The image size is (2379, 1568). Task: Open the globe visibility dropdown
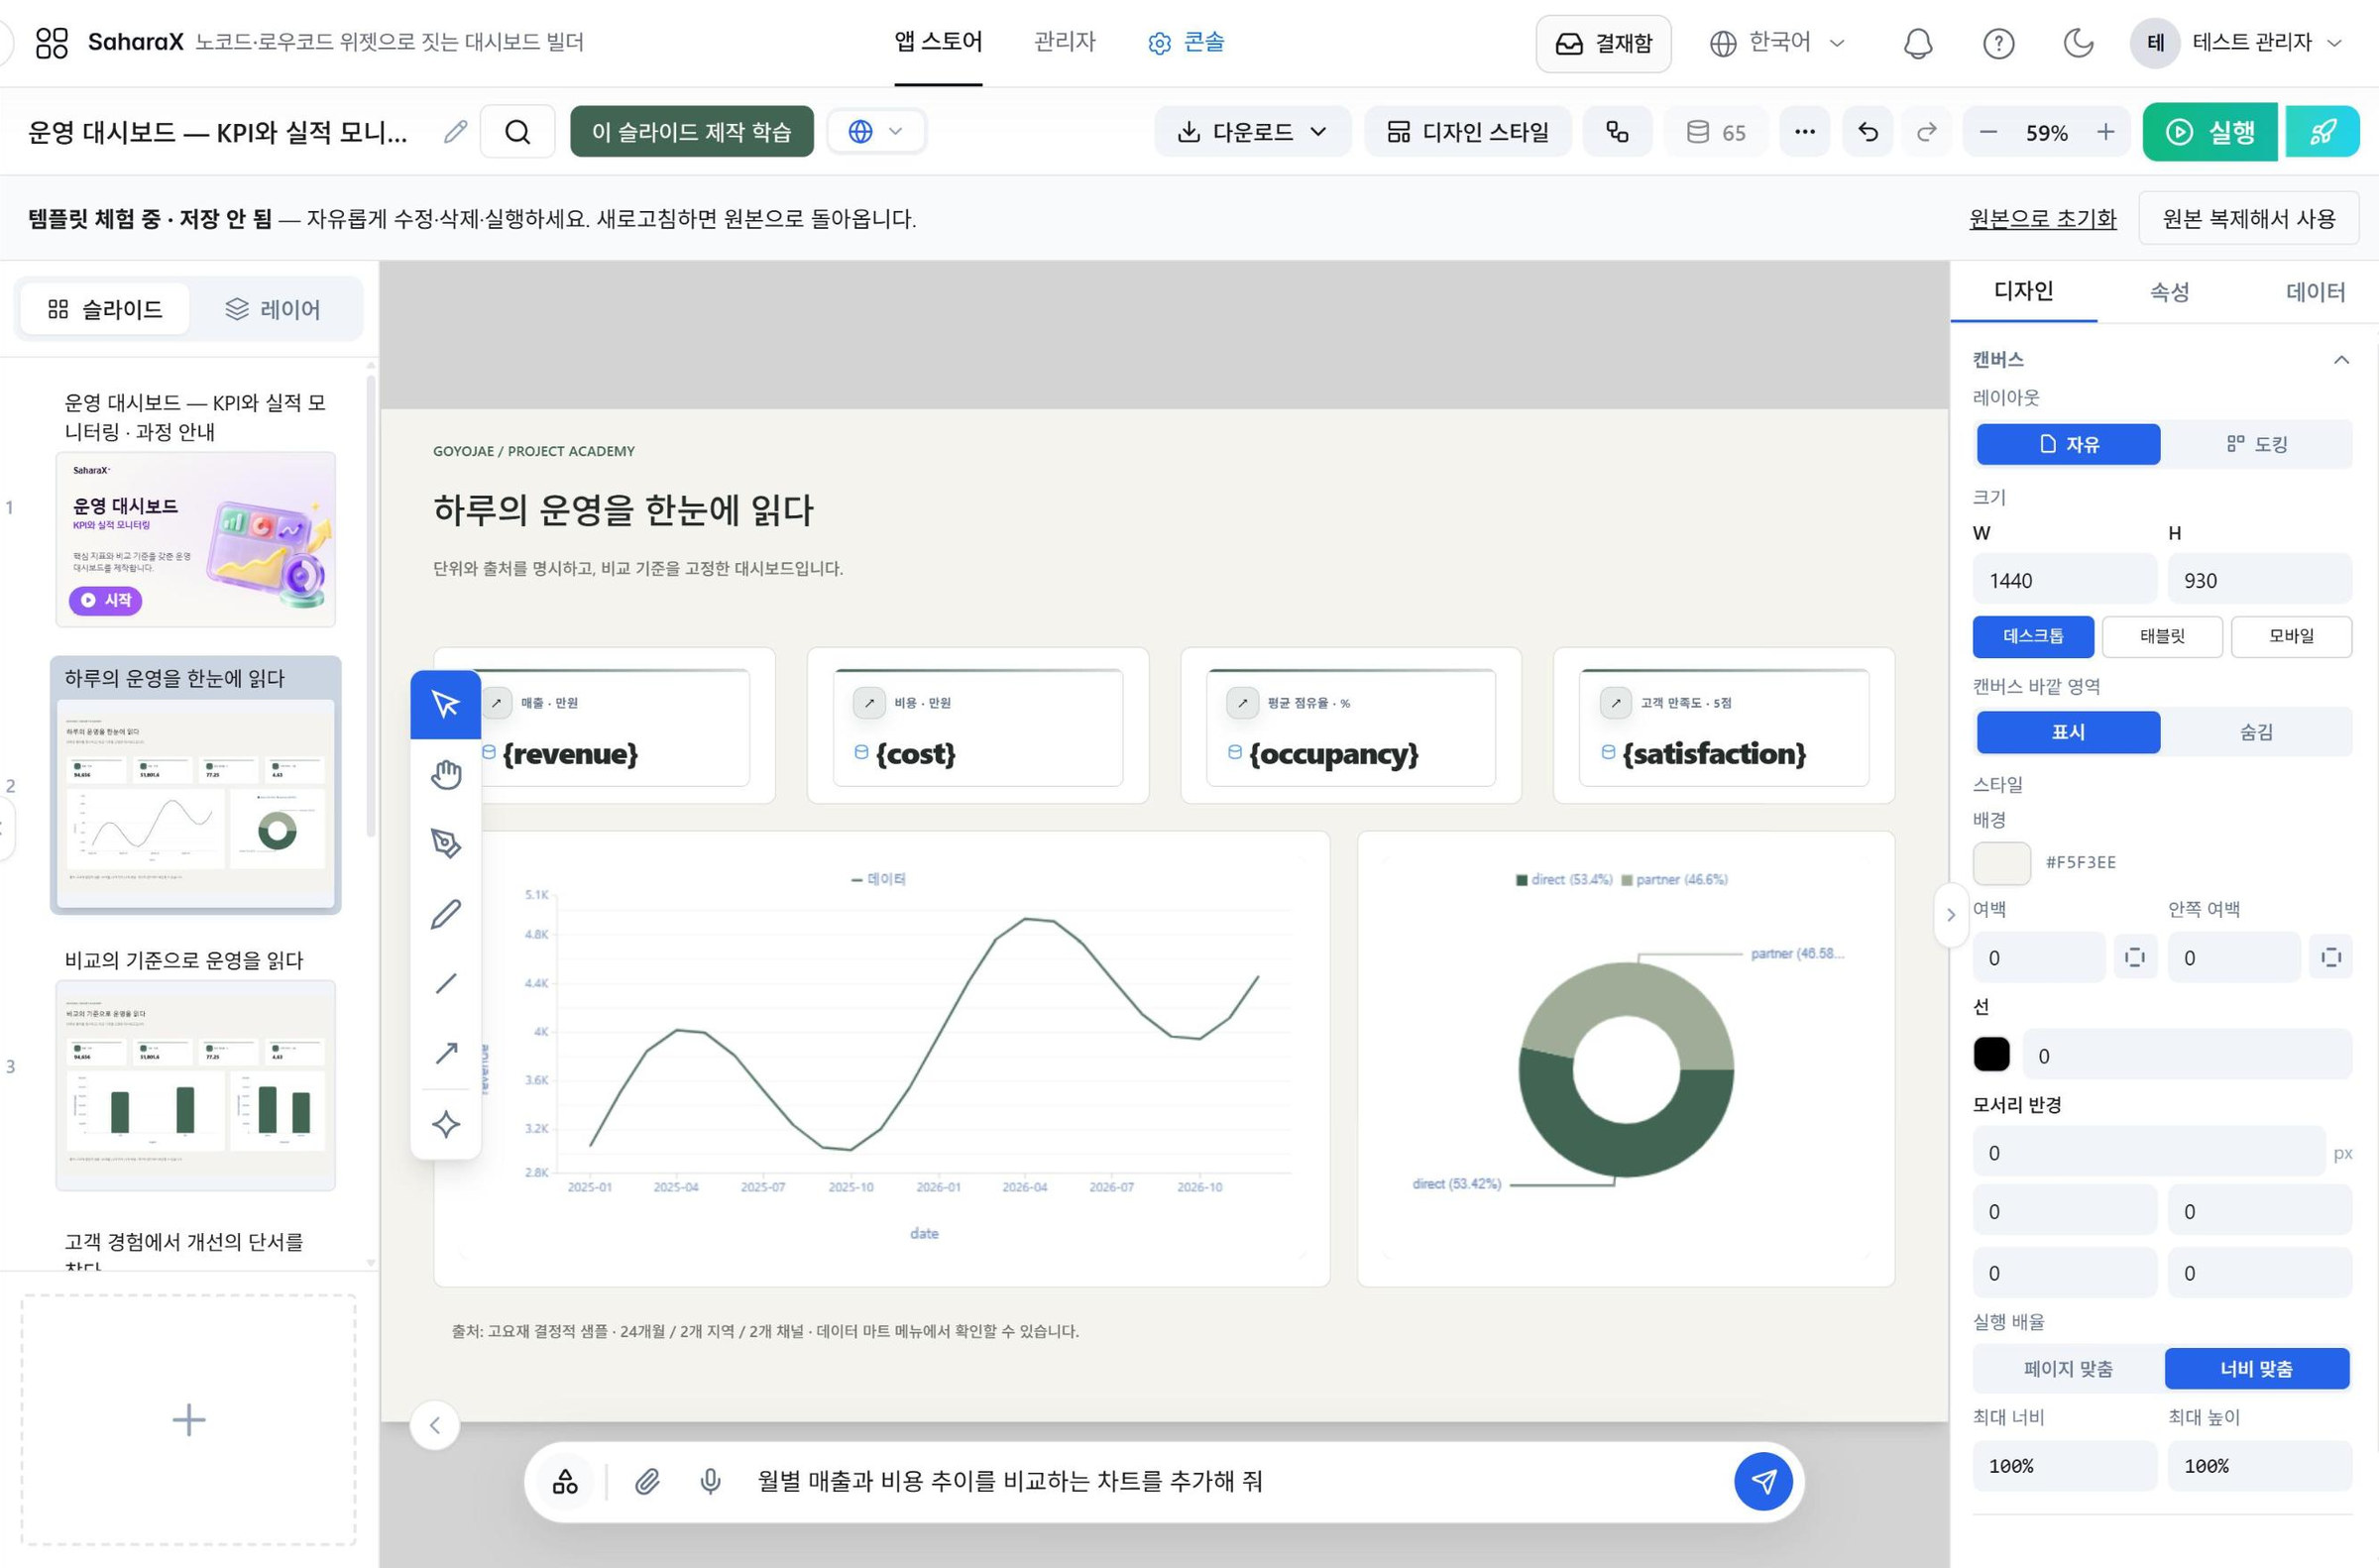pyautogui.click(x=876, y=132)
